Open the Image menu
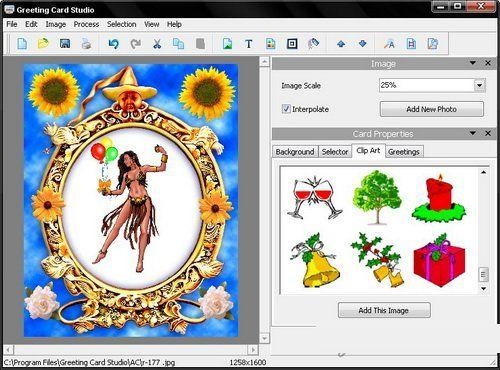Image resolution: width=500 pixels, height=370 pixels. 56,24
